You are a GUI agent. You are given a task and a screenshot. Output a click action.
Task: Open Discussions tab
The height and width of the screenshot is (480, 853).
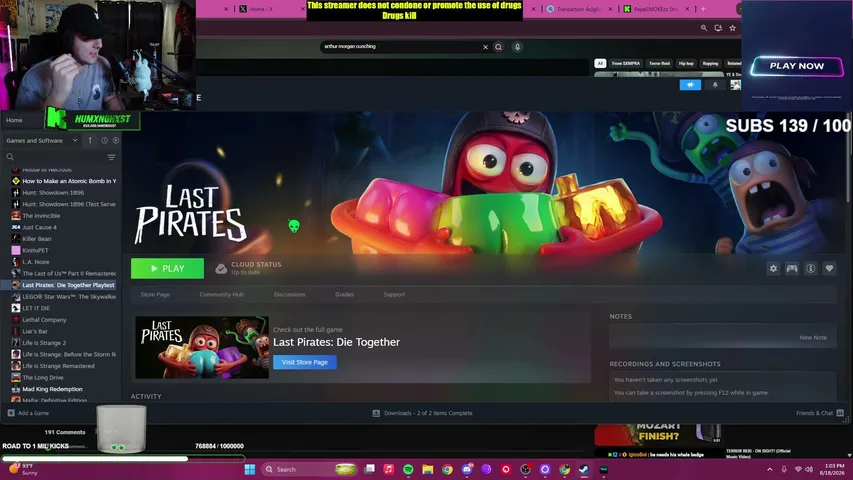pos(289,294)
